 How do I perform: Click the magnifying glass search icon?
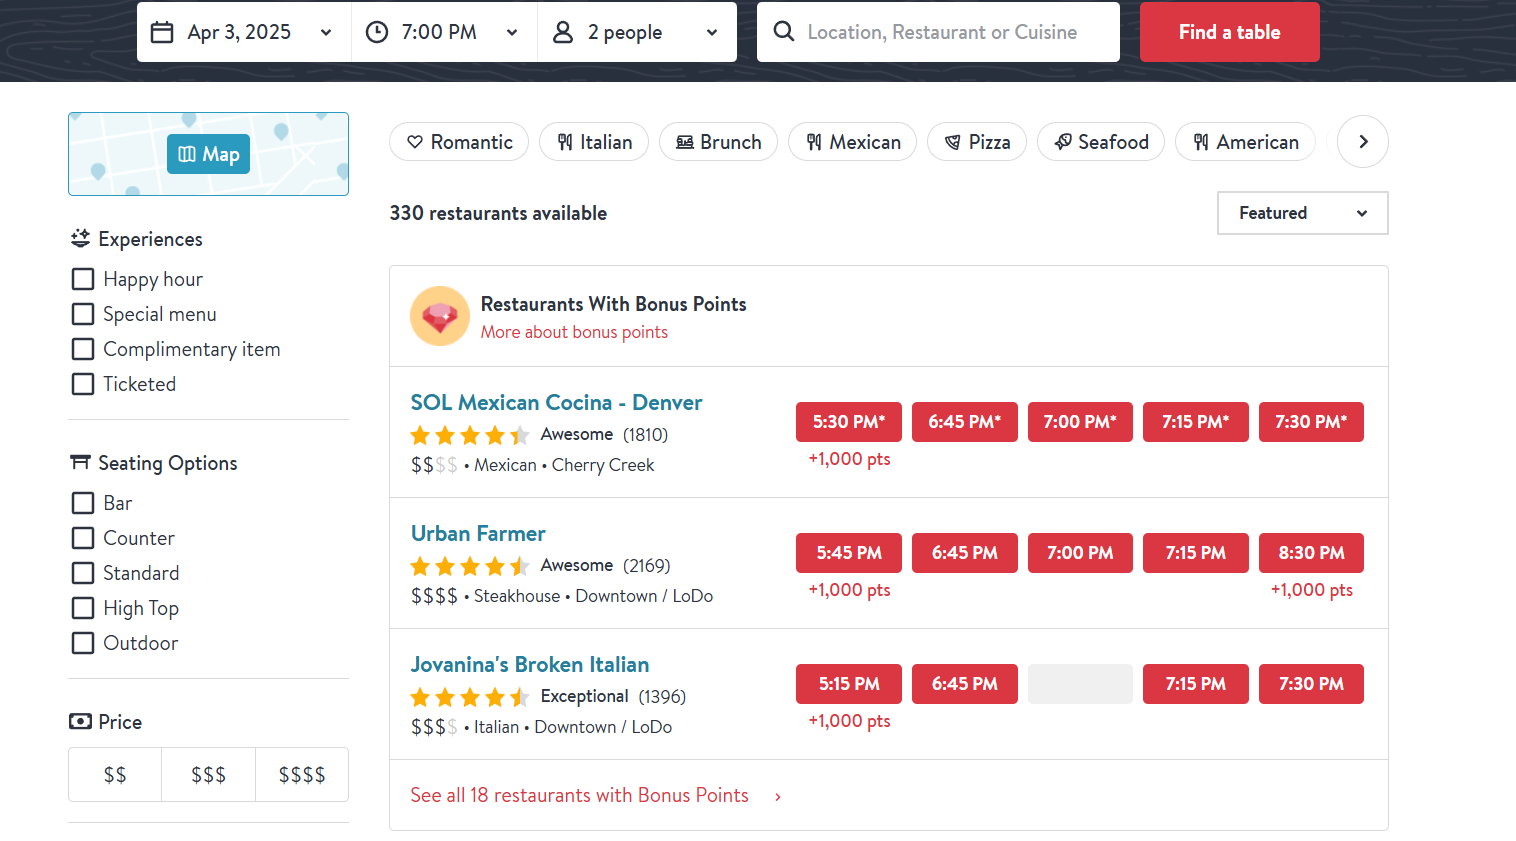pyautogui.click(x=784, y=32)
